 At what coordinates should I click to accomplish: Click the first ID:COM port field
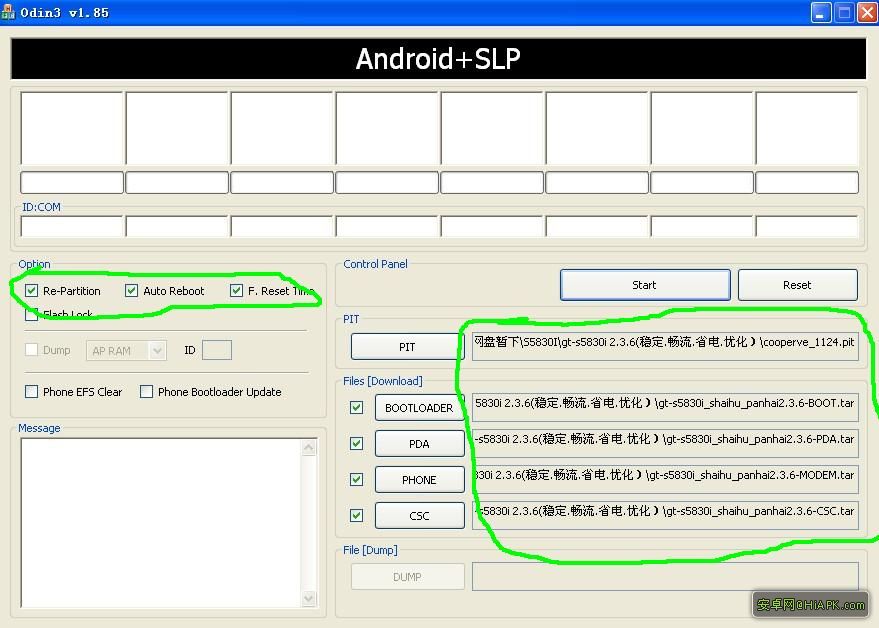(x=72, y=226)
